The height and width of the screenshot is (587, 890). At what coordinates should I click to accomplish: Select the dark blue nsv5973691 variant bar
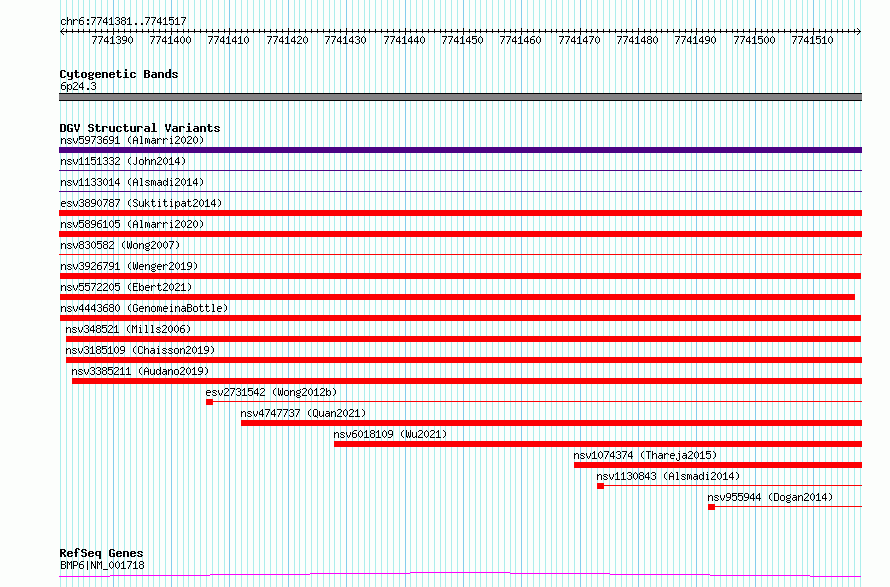click(x=460, y=150)
